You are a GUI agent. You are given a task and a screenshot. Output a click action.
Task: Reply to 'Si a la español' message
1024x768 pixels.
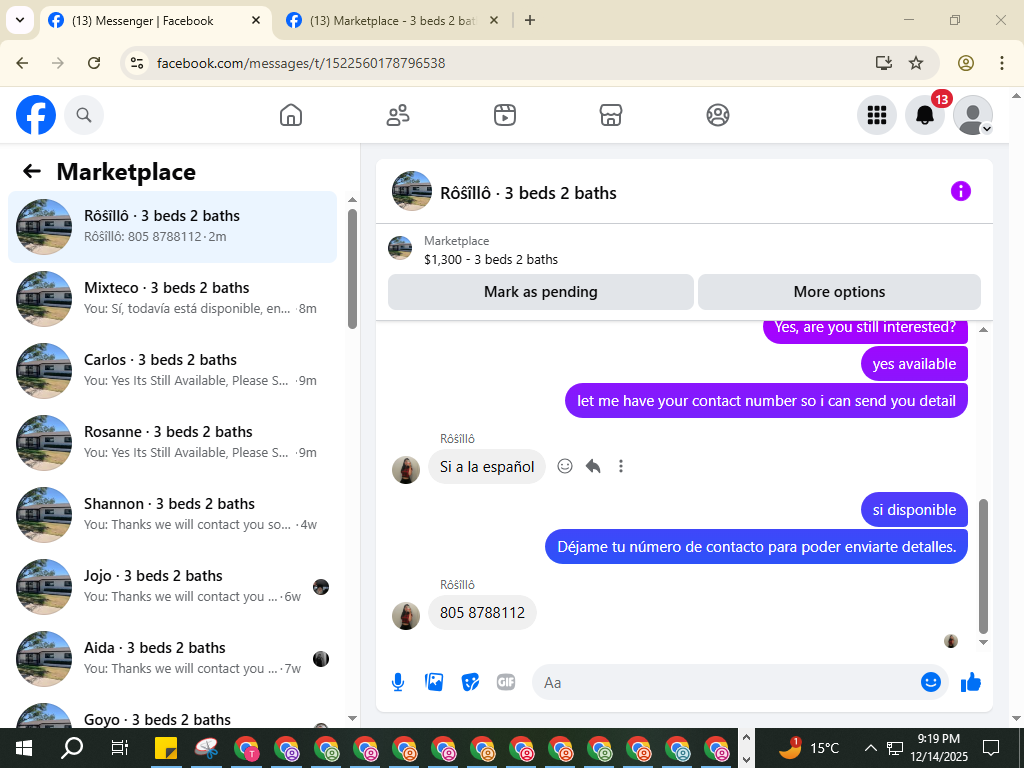point(593,466)
